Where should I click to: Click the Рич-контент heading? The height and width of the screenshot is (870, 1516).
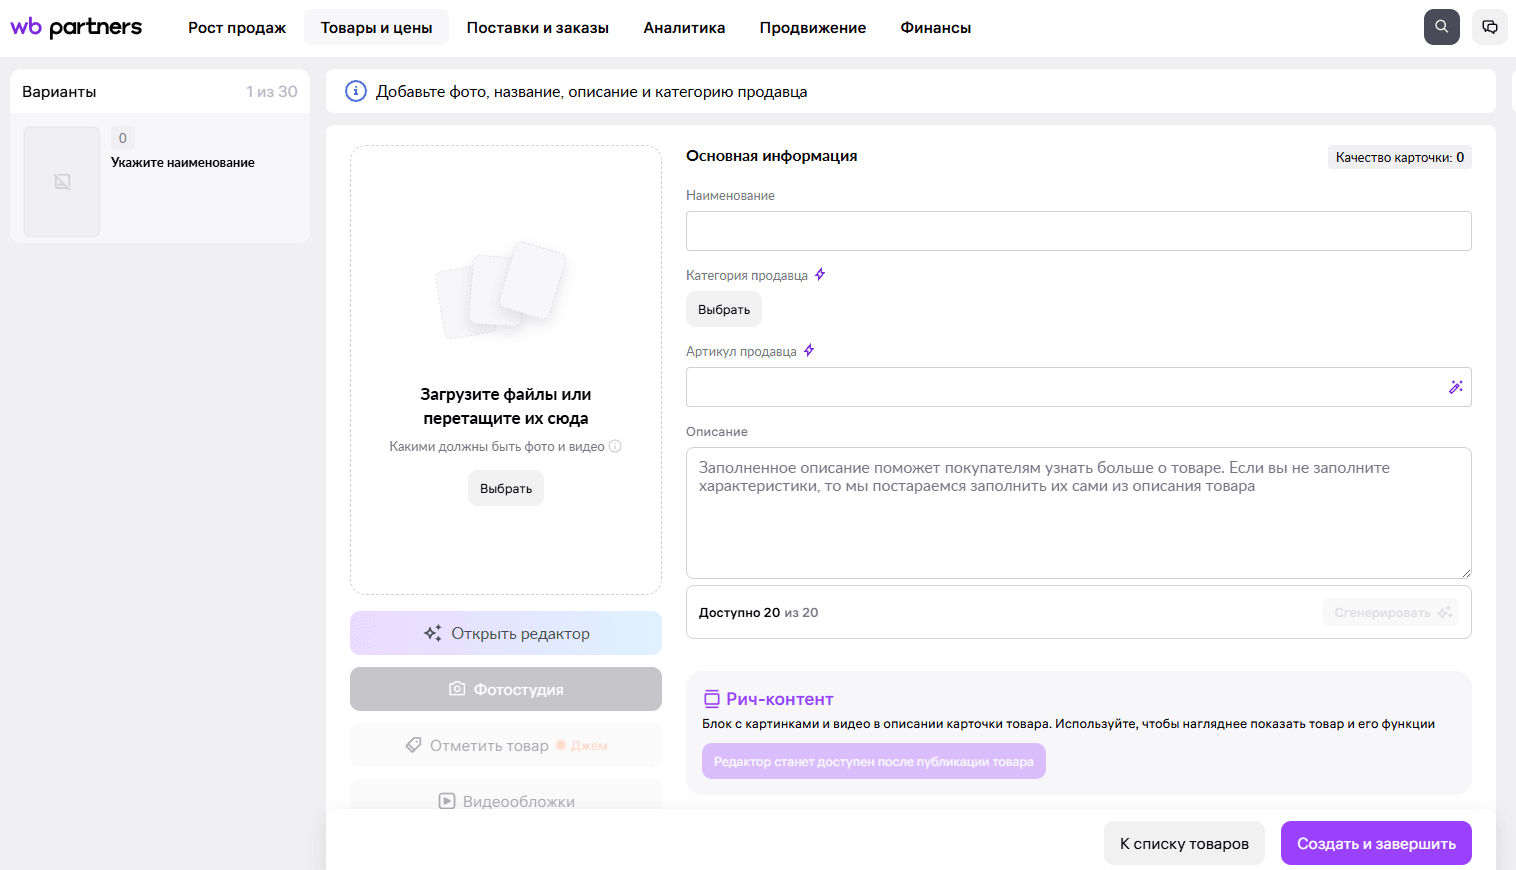(x=779, y=699)
